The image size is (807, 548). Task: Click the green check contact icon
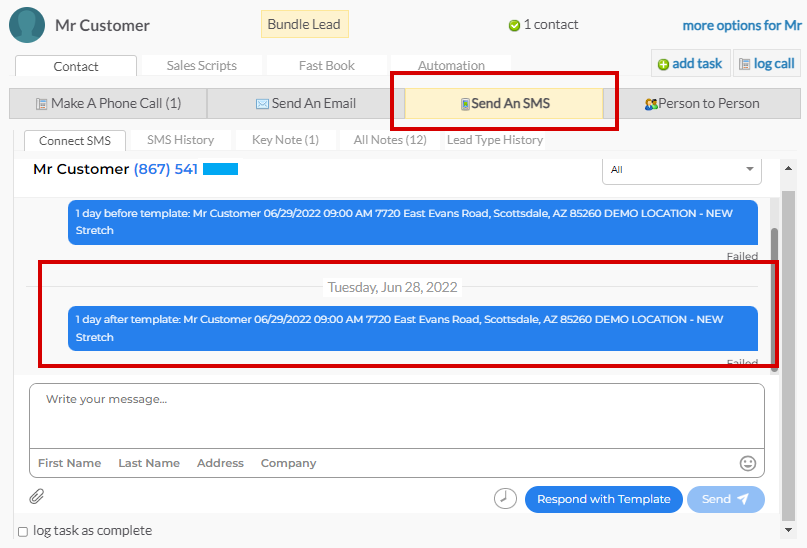(x=514, y=25)
